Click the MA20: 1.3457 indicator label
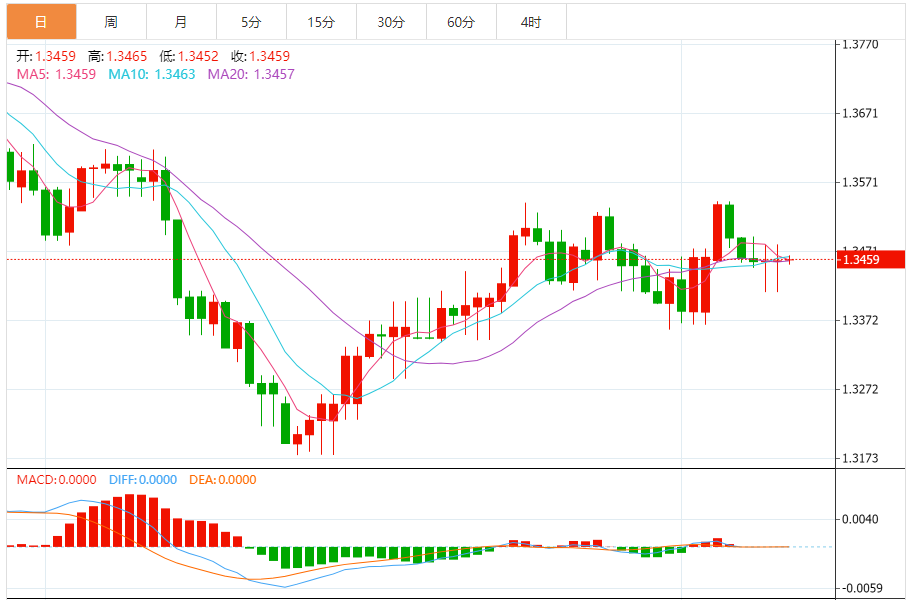This screenshot has height=600, width=910. (251, 74)
